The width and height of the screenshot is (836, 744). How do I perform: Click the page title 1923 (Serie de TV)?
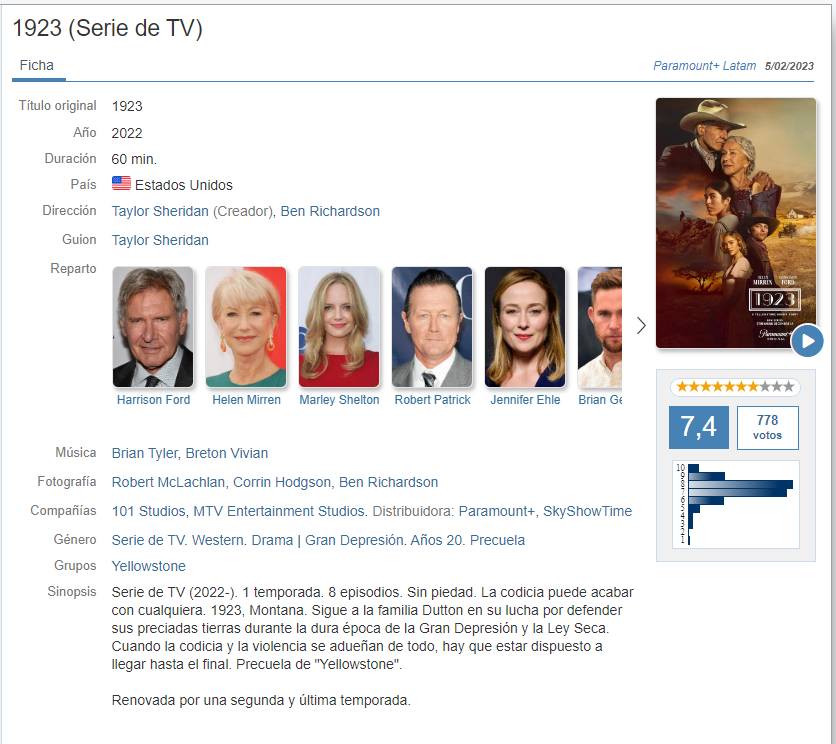click(x=108, y=28)
